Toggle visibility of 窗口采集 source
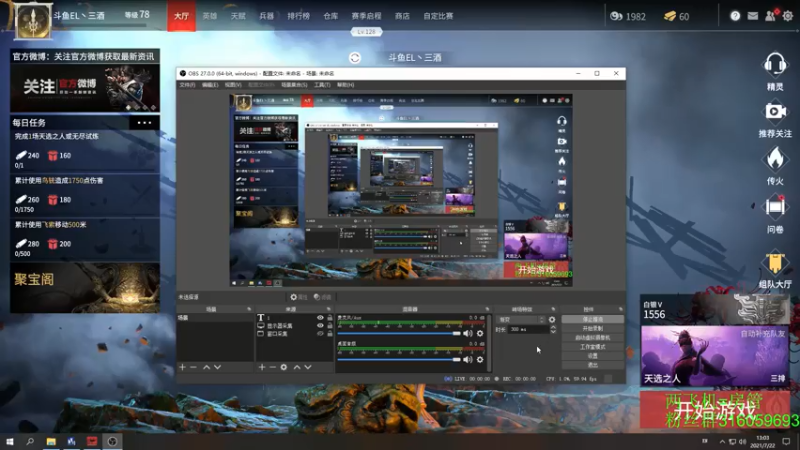Screen dimensions: 800x450 tap(320, 334)
